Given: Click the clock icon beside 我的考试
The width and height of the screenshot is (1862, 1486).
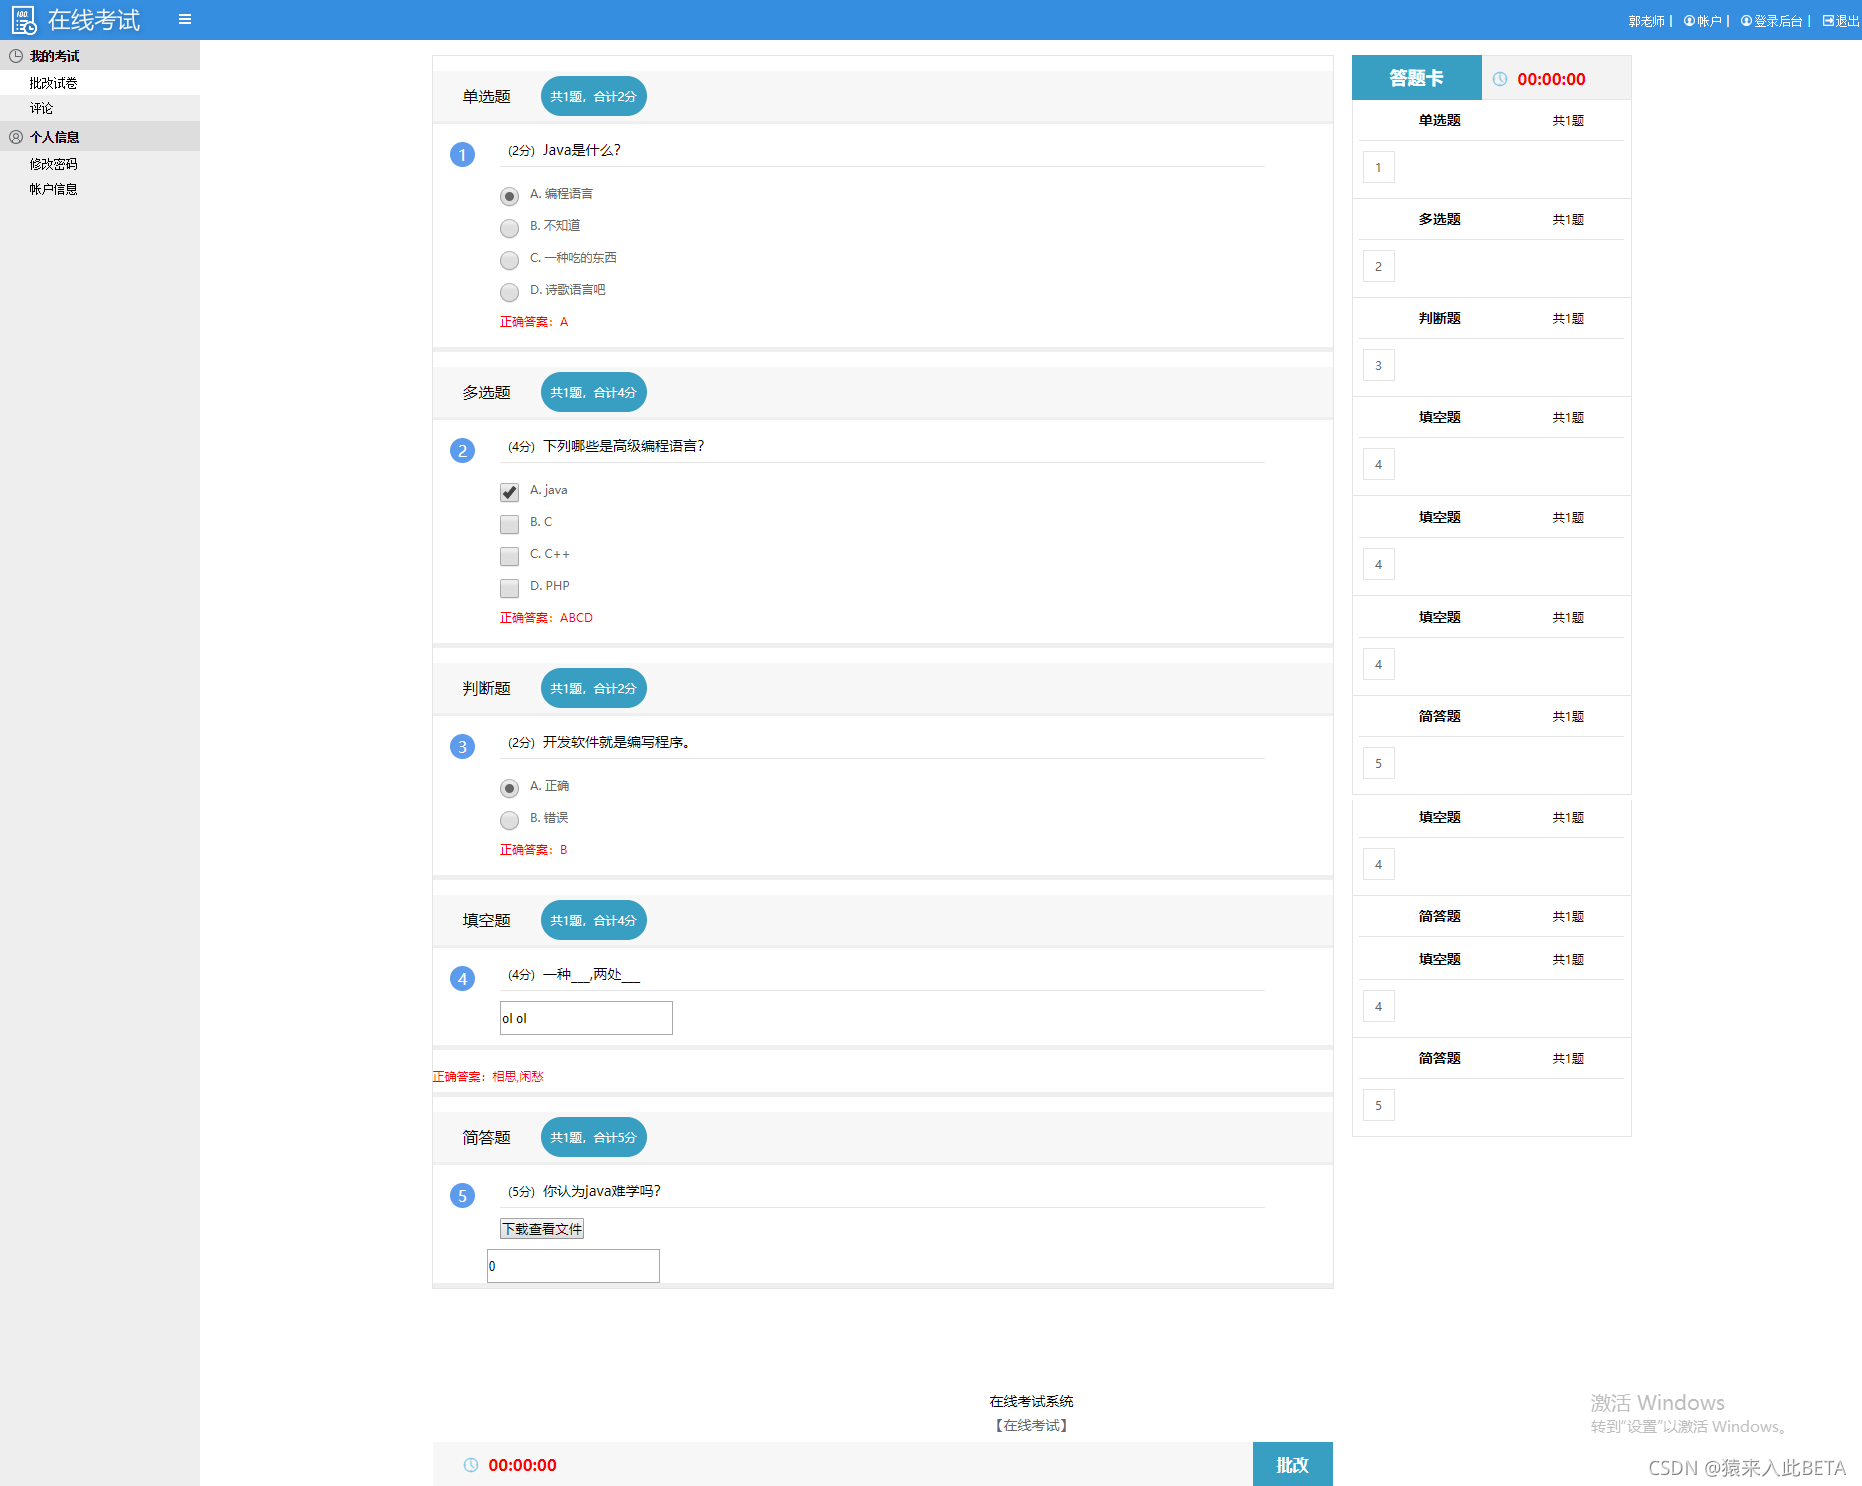Looking at the screenshot, I should [16, 56].
